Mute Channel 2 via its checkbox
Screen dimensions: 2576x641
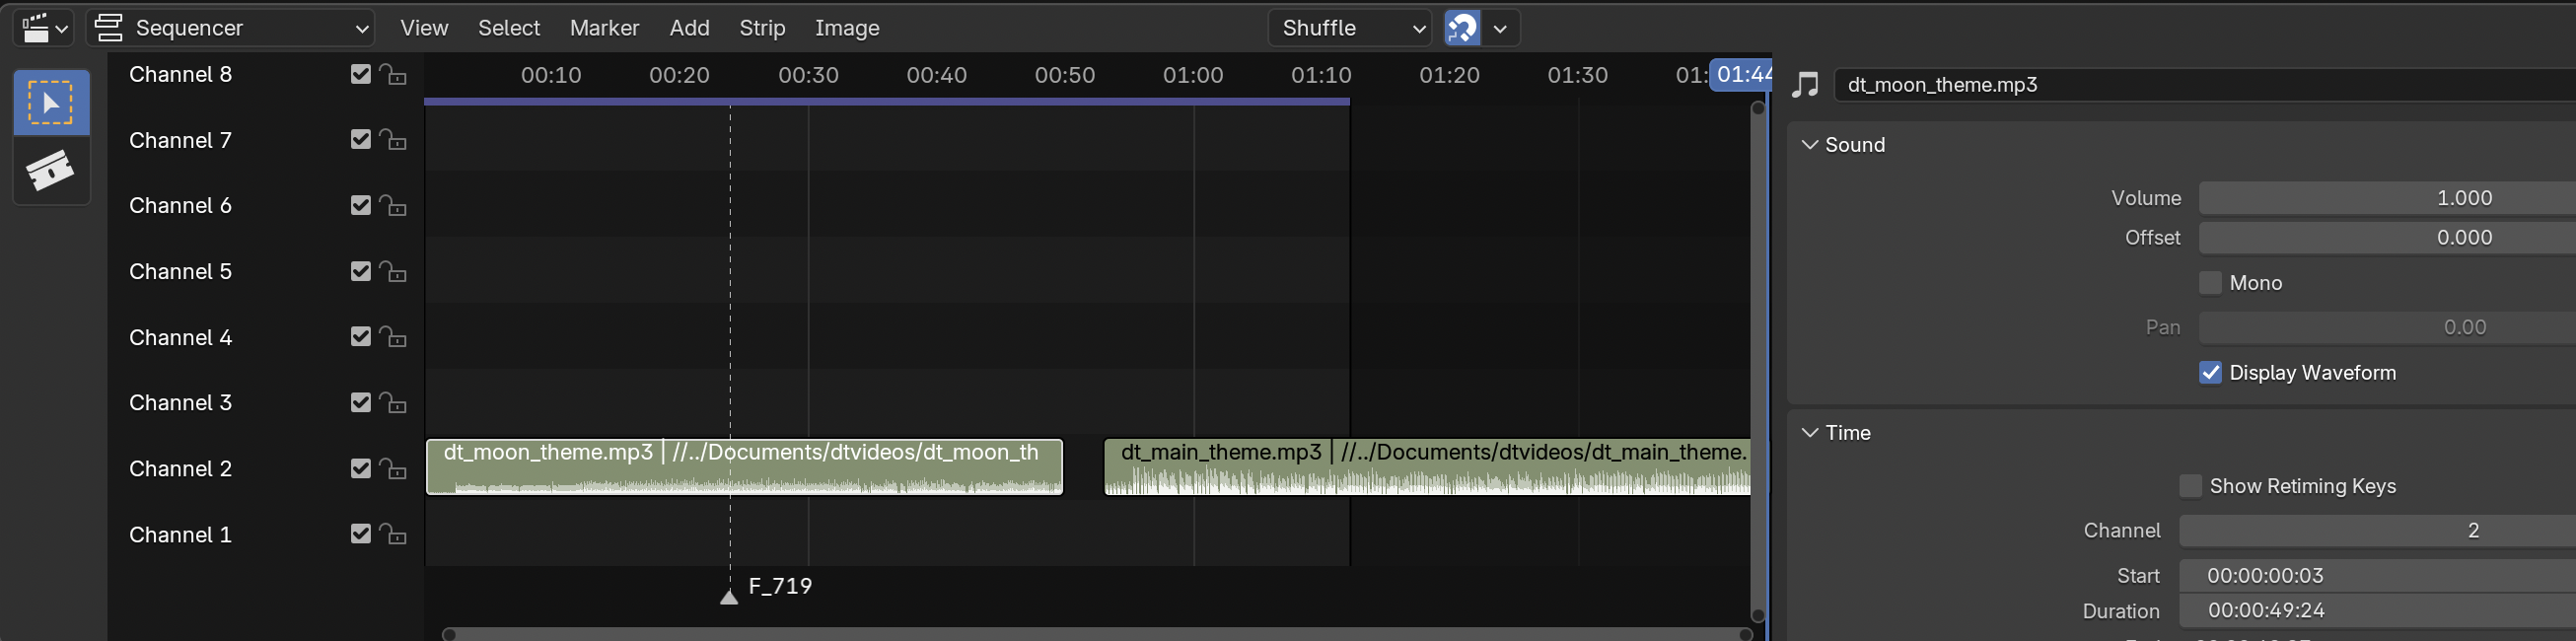(x=361, y=468)
